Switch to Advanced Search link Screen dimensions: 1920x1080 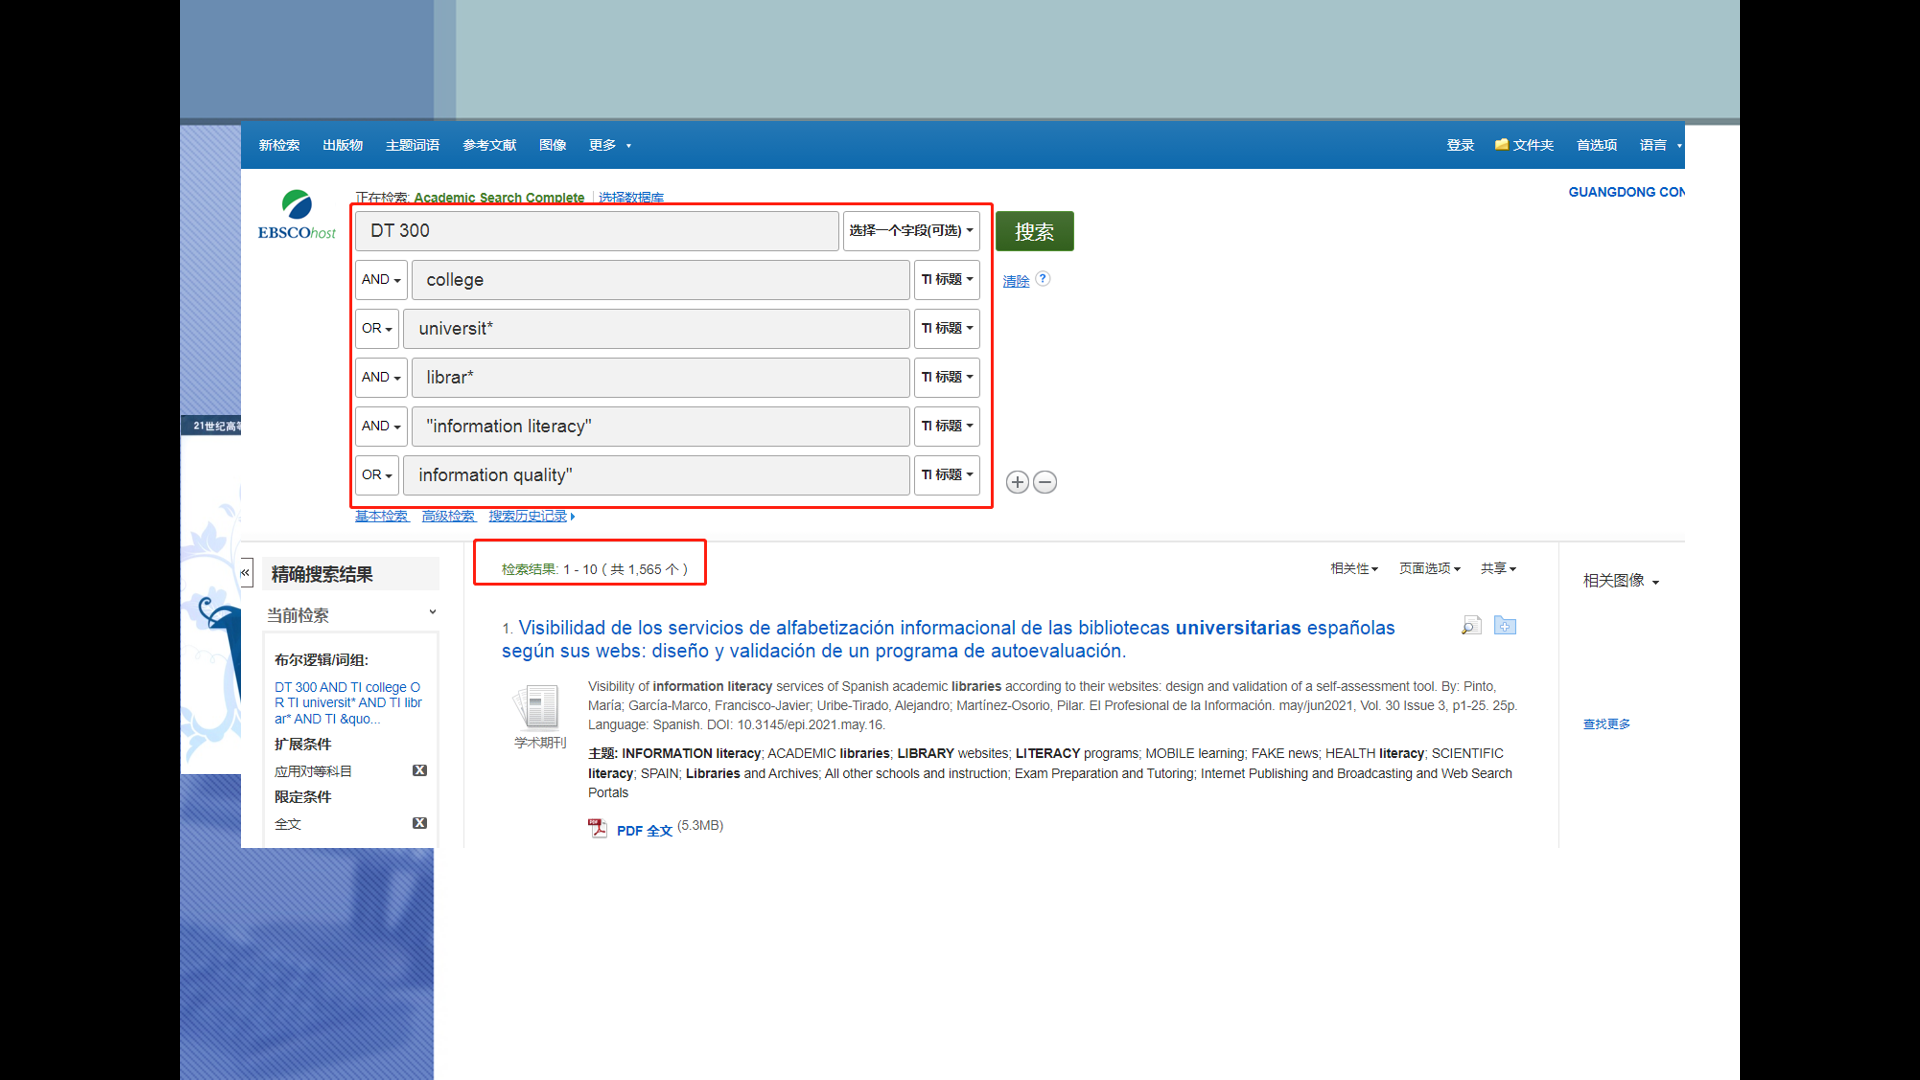click(448, 516)
